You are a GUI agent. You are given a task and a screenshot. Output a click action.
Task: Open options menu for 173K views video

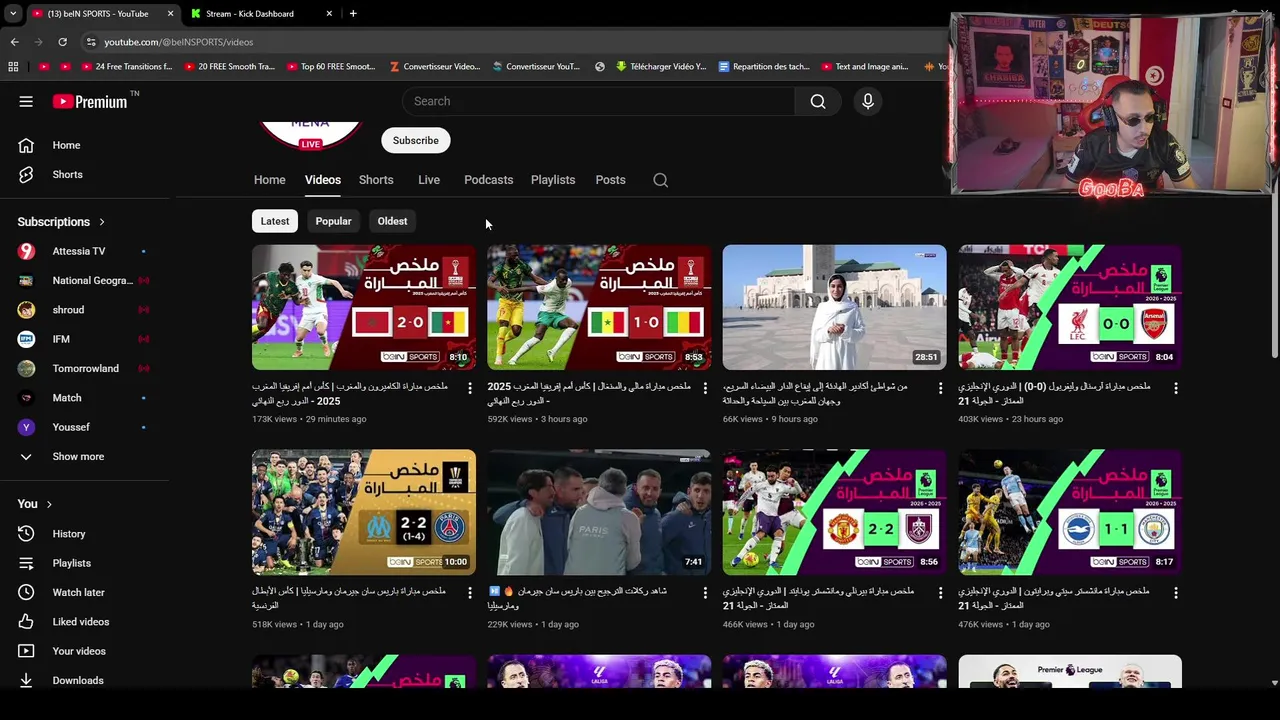pos(470,388)
